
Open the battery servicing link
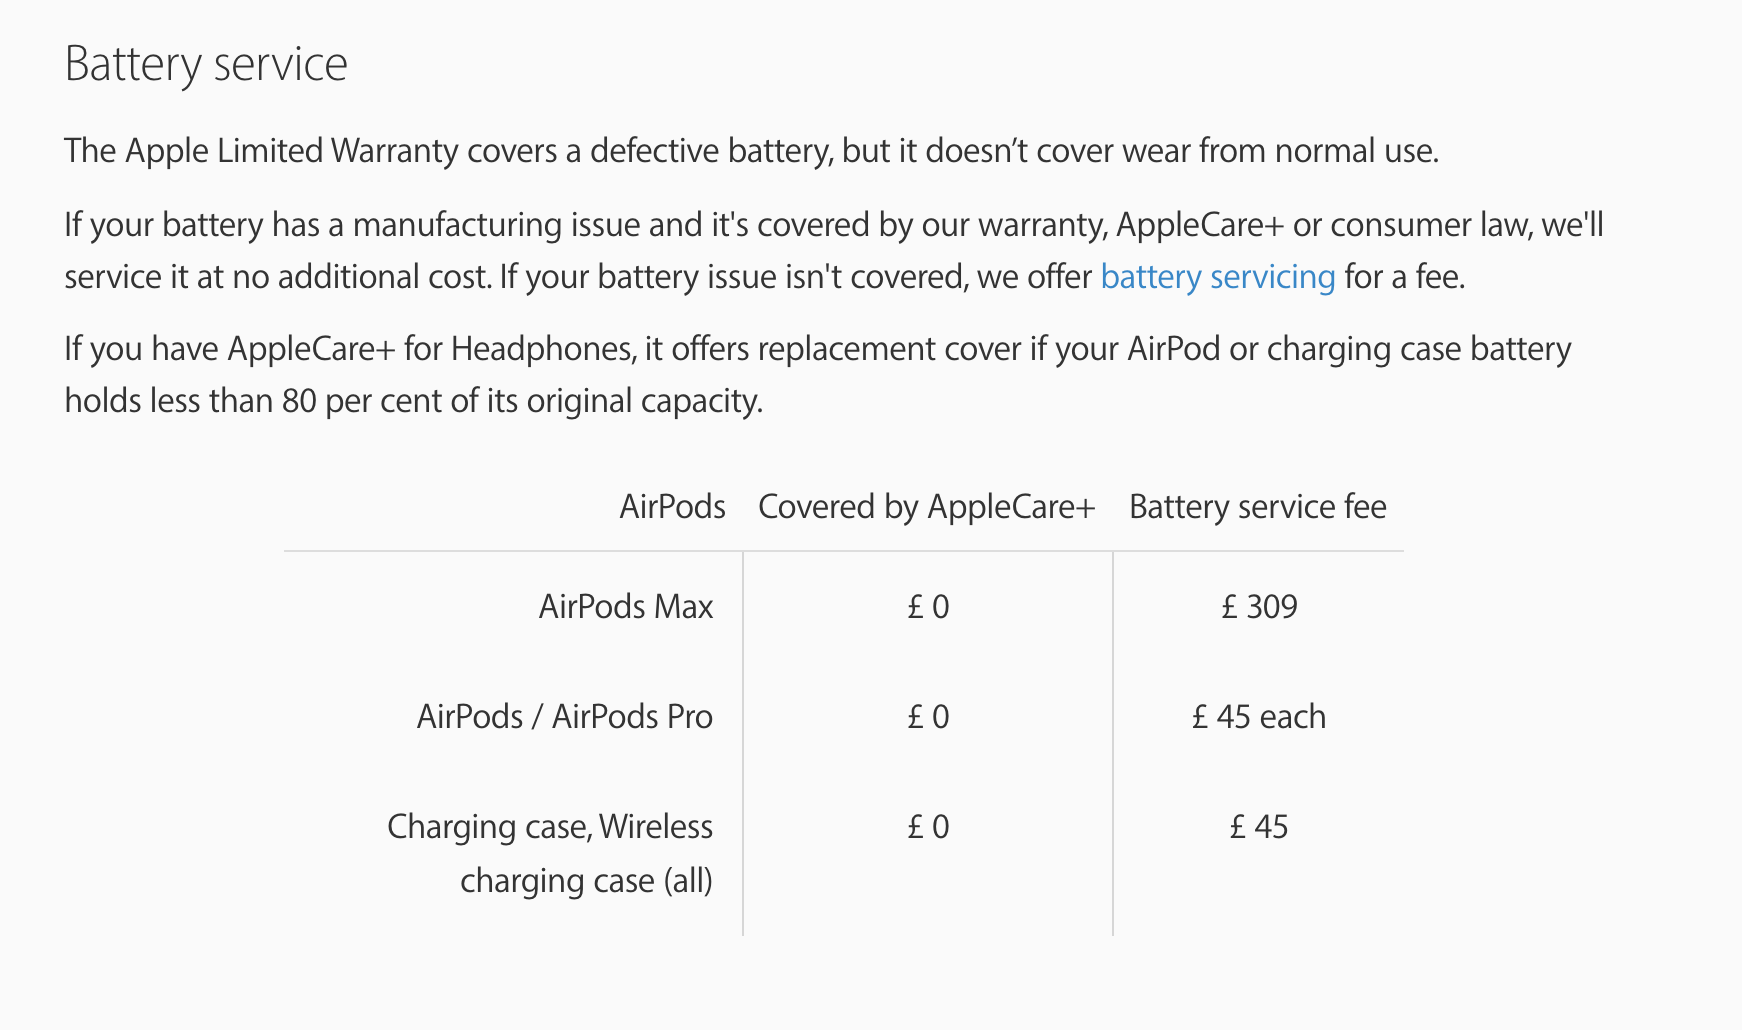(1217, 277)
